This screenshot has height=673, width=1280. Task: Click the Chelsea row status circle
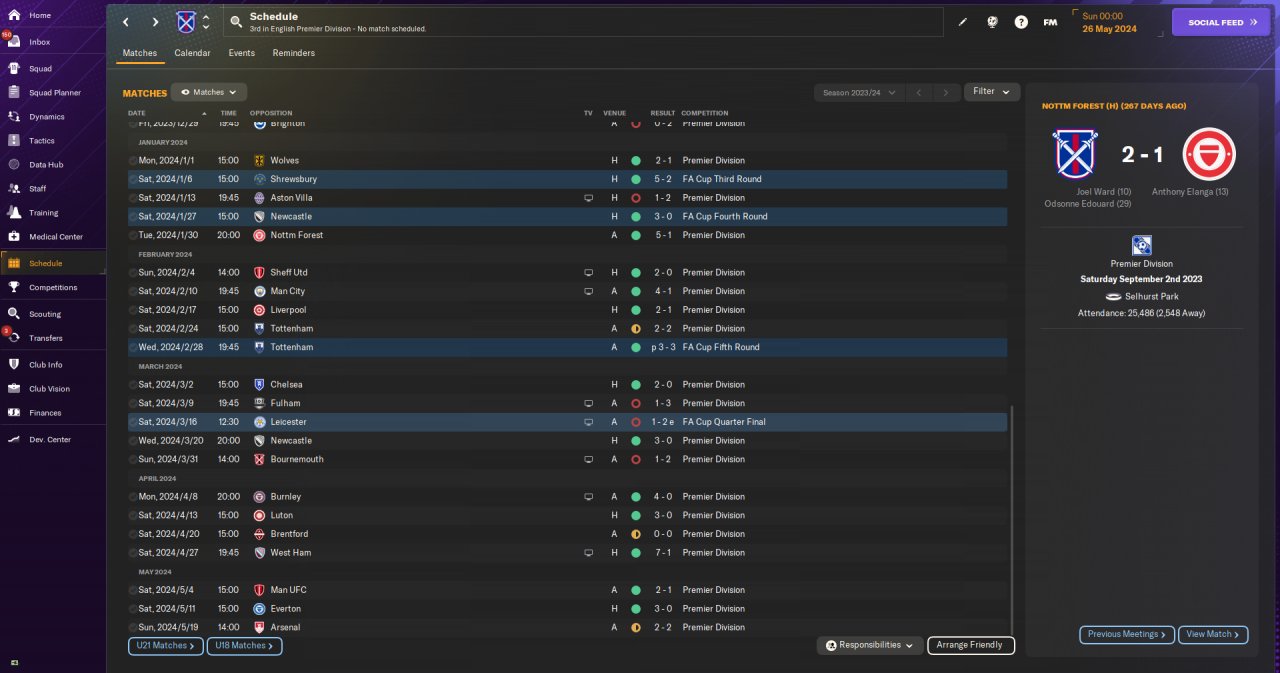coord(635,385)
